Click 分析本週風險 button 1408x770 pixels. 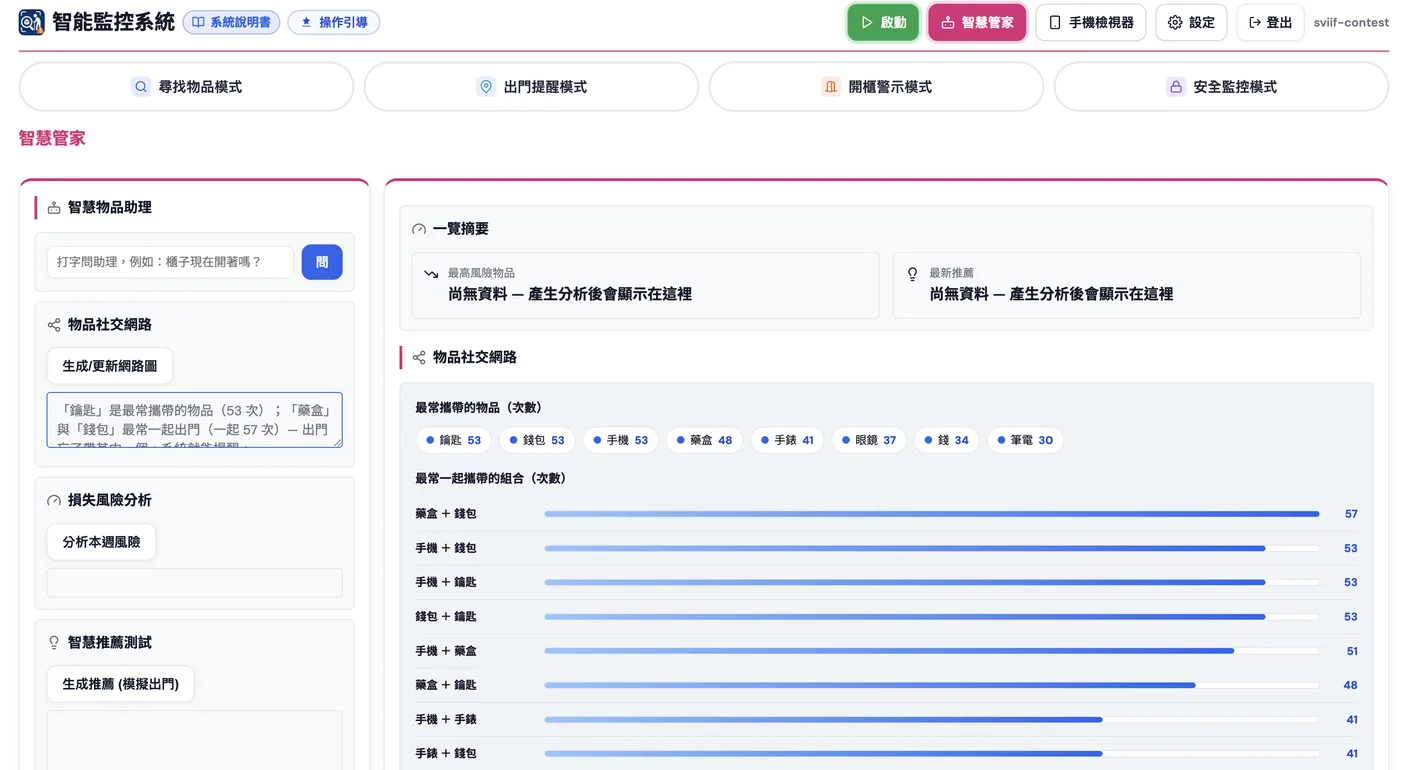click(101, 542)
